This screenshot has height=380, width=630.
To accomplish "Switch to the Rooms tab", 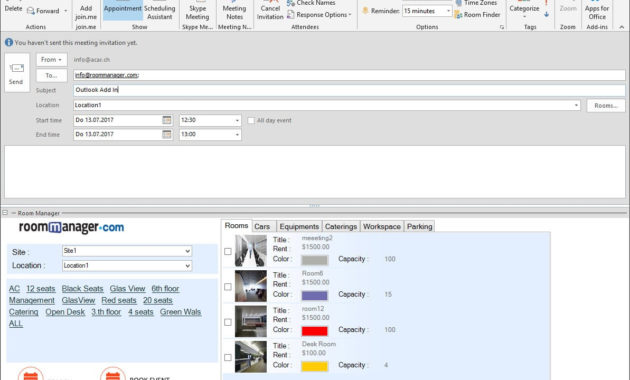I will (x=236, y=226).
